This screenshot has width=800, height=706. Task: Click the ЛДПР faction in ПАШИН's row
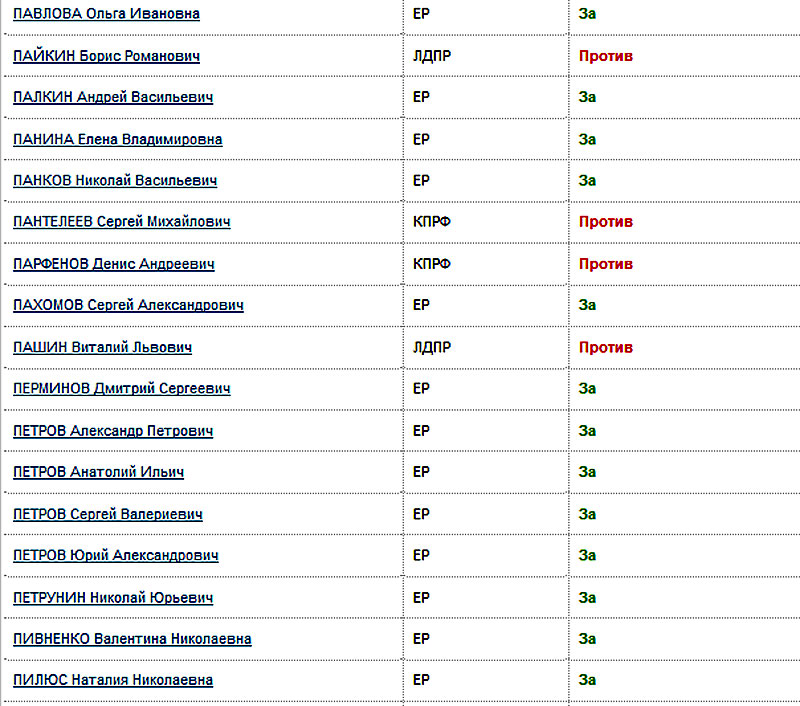[x=432, y=347]
